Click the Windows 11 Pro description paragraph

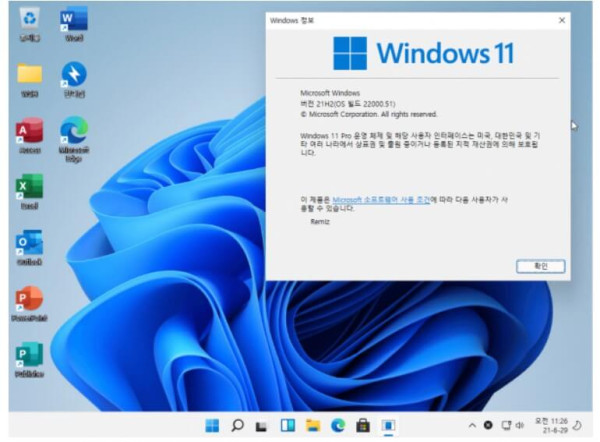(420, 144)
